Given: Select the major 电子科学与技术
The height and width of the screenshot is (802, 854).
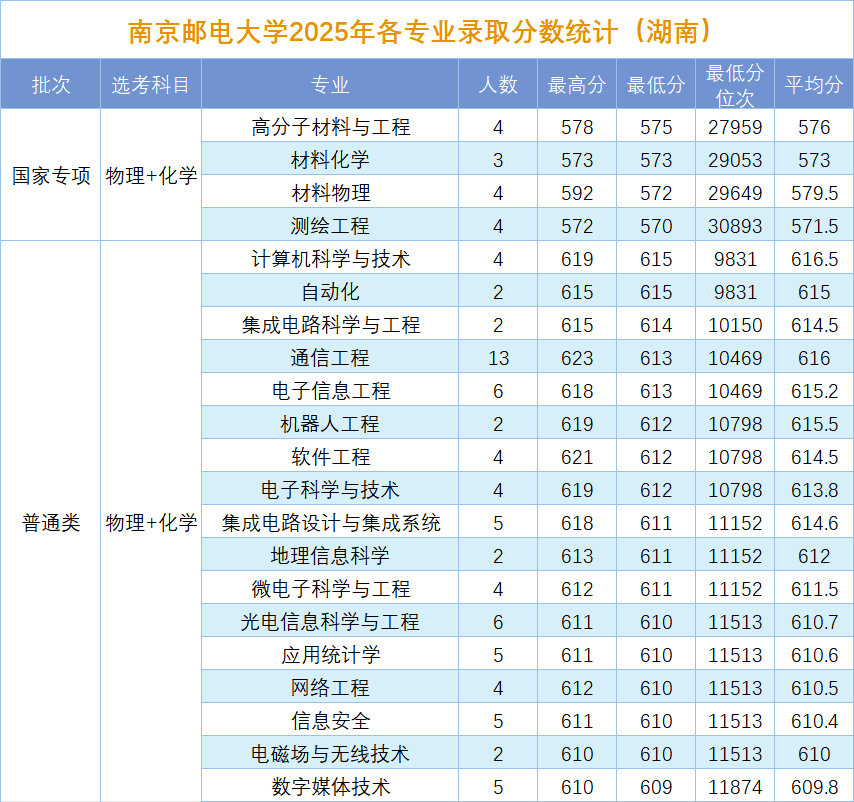Looking at the screenshot, I should click(330, 489).
